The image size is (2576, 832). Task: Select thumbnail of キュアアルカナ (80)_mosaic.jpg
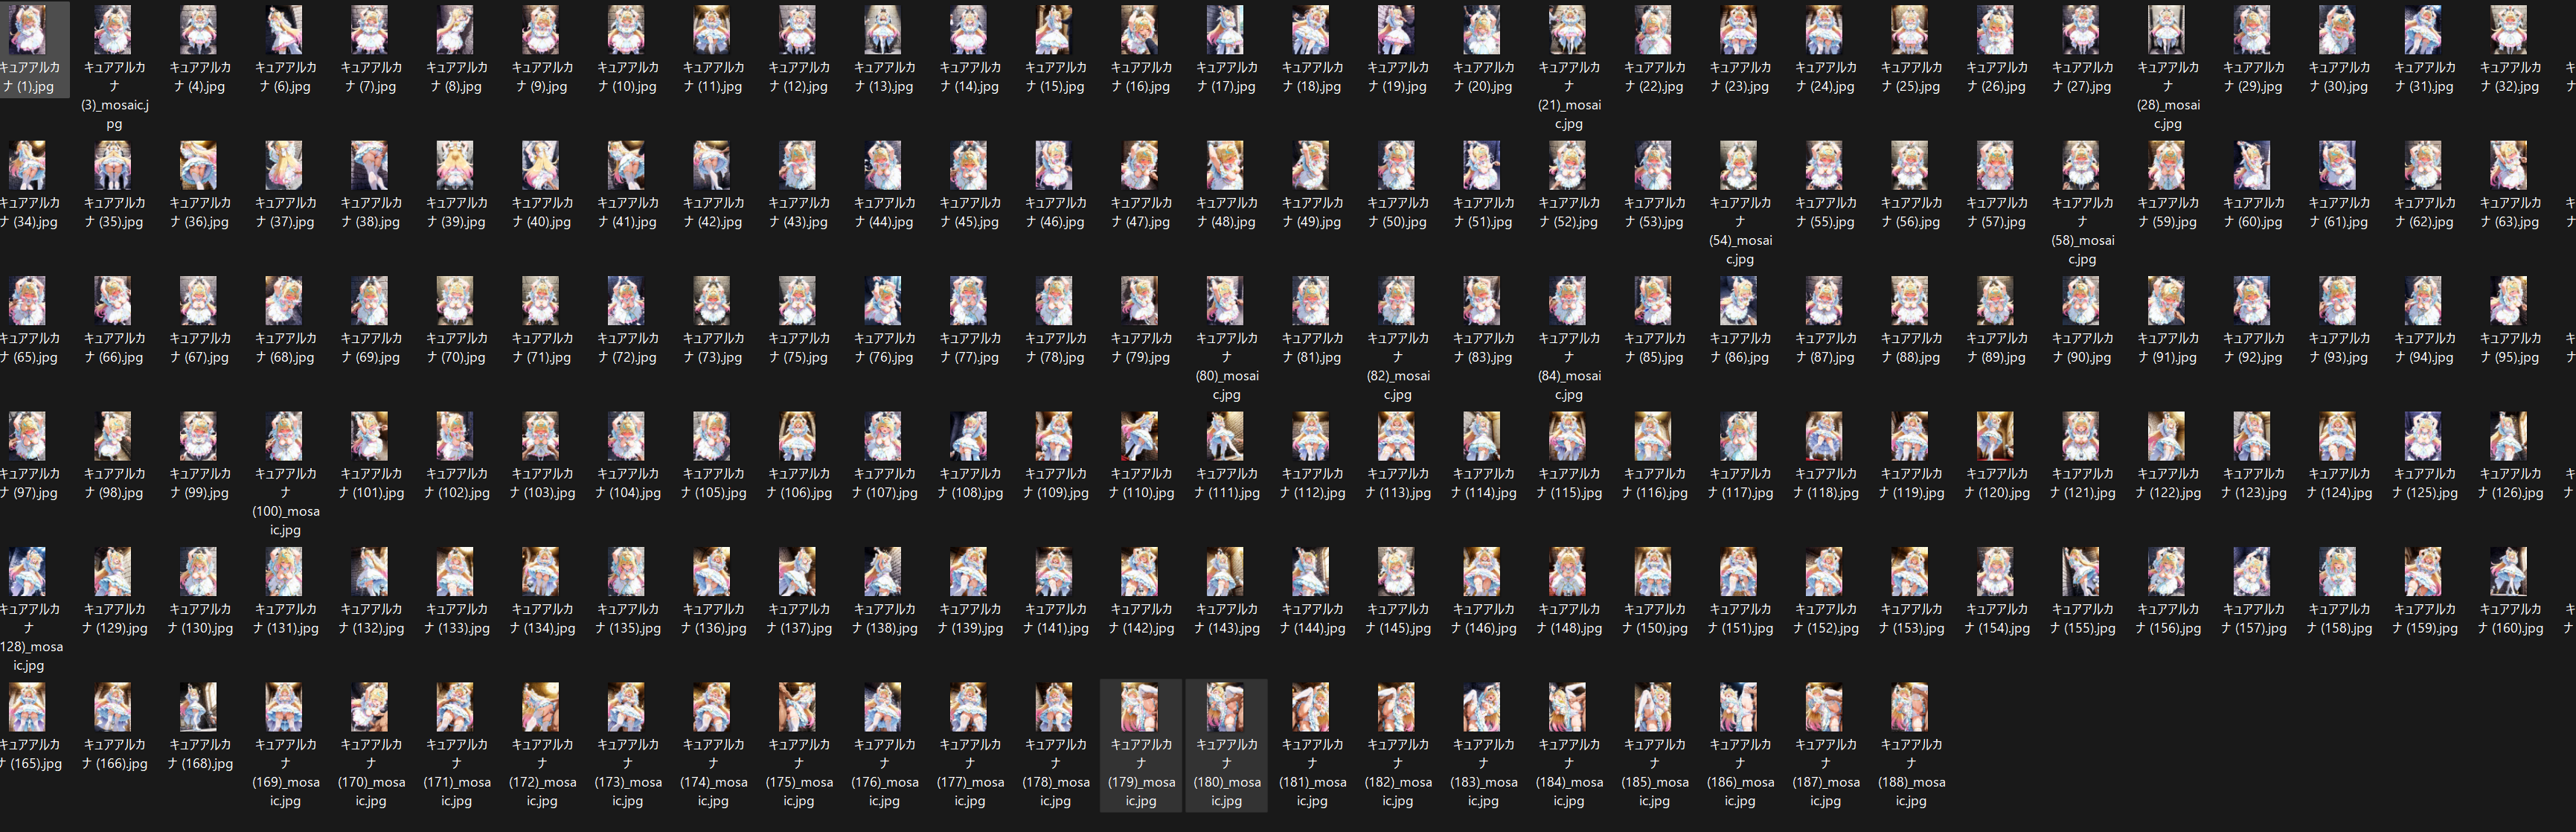point(1226,301)
